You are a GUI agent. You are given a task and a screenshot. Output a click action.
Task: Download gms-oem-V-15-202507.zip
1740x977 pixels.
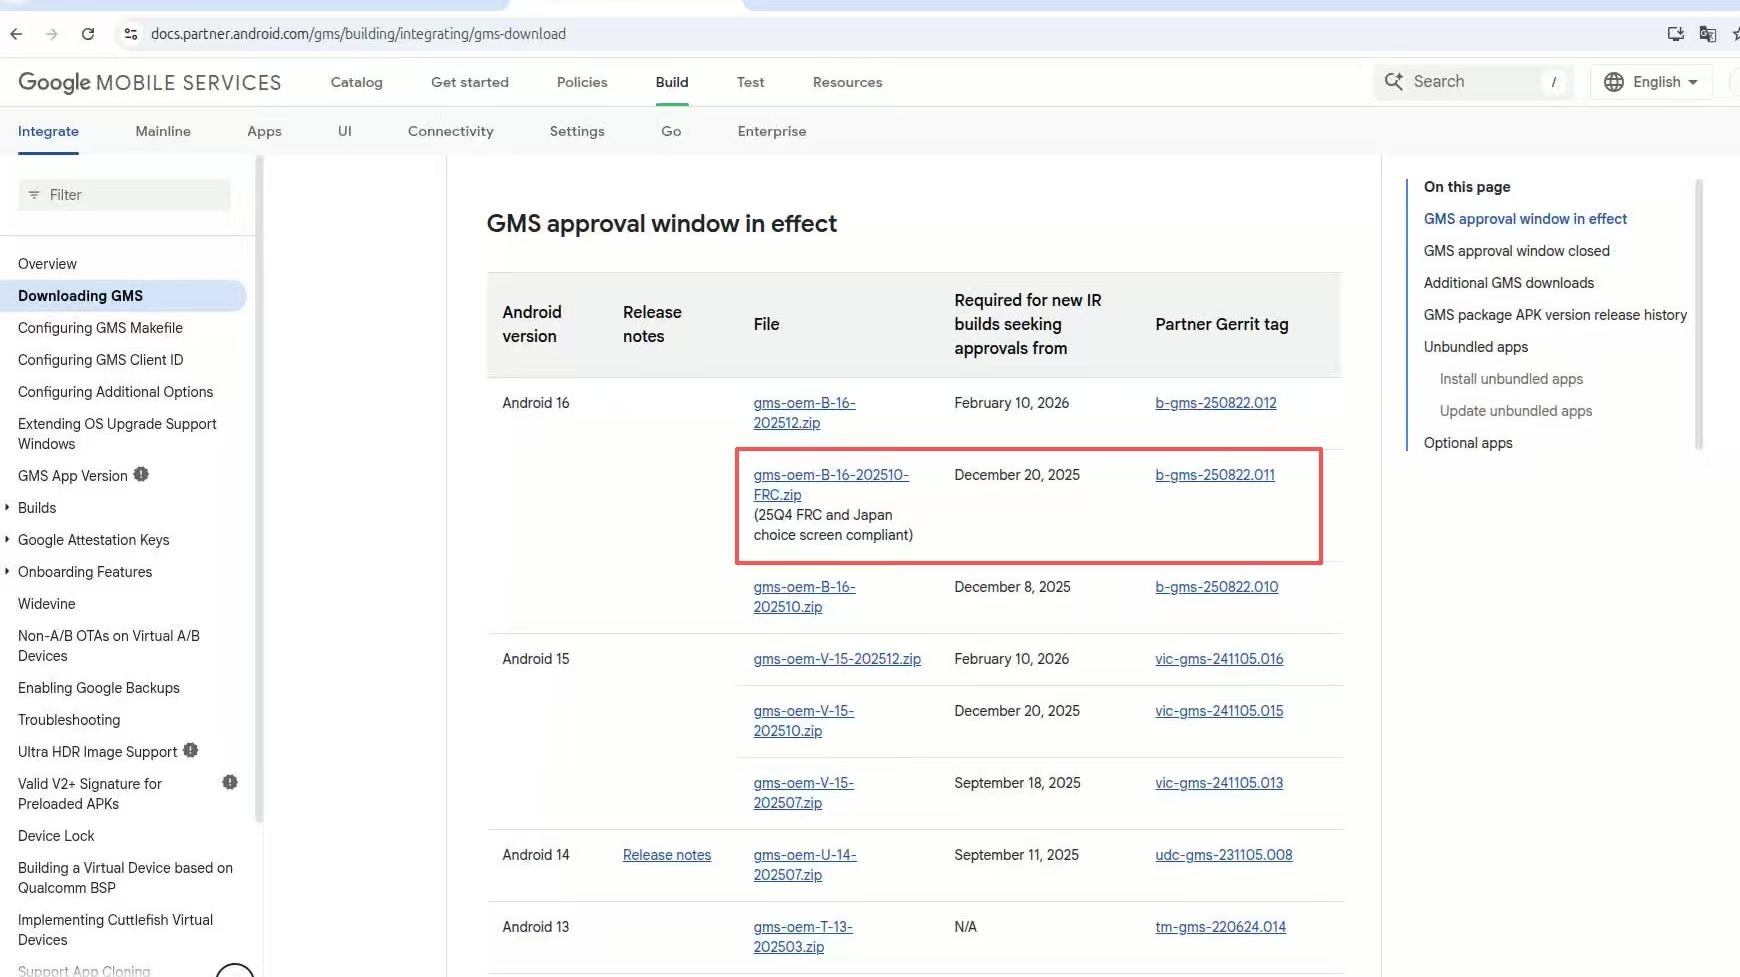[803, 793]
